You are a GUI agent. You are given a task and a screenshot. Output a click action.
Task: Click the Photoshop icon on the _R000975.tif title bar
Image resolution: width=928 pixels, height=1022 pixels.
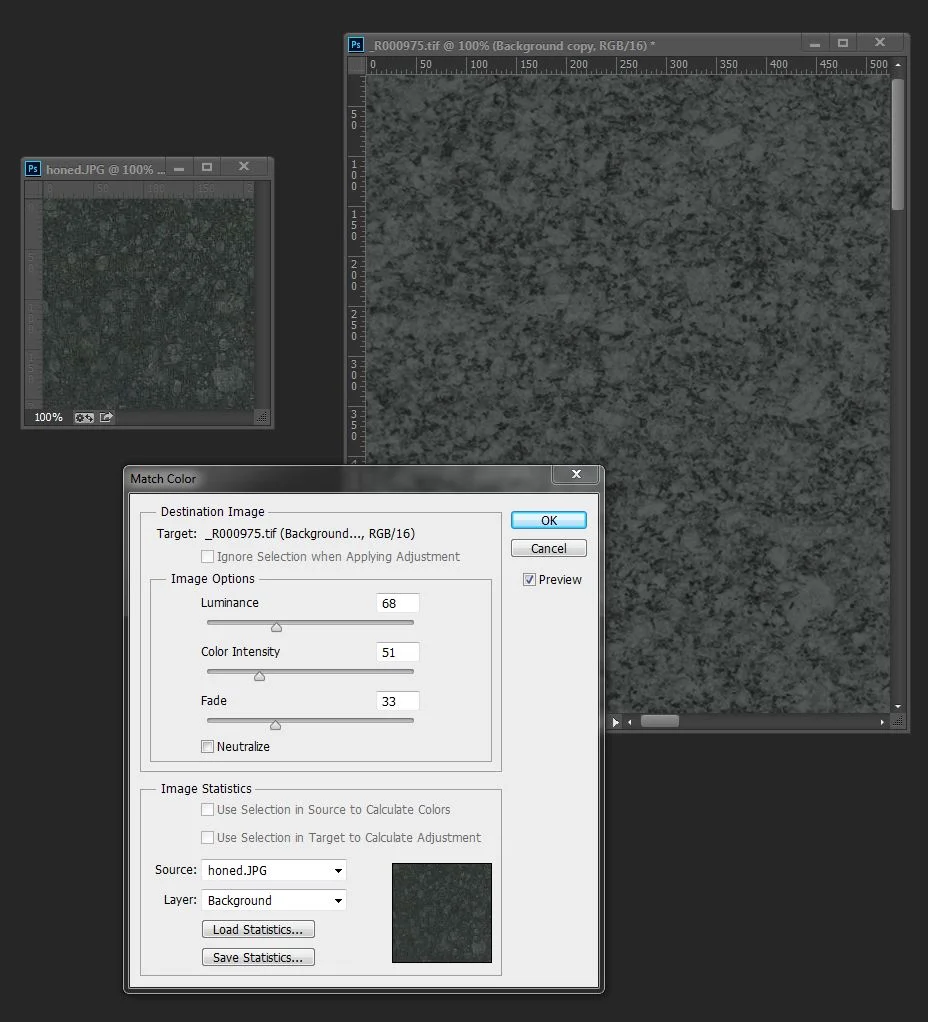pyautogui.click(x=356, y=44)
